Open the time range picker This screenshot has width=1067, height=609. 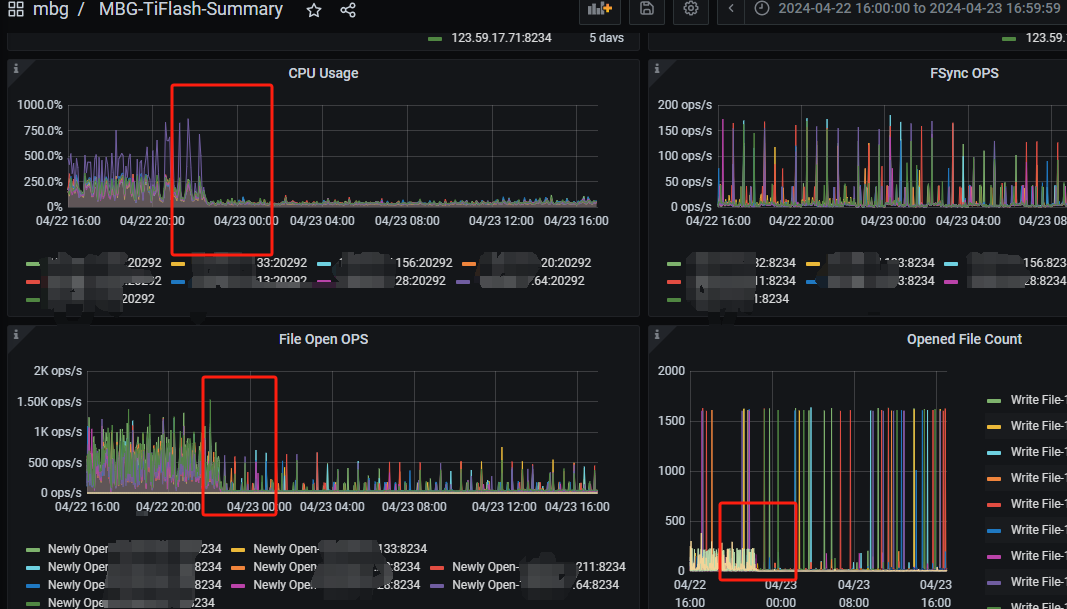point(906,9)
